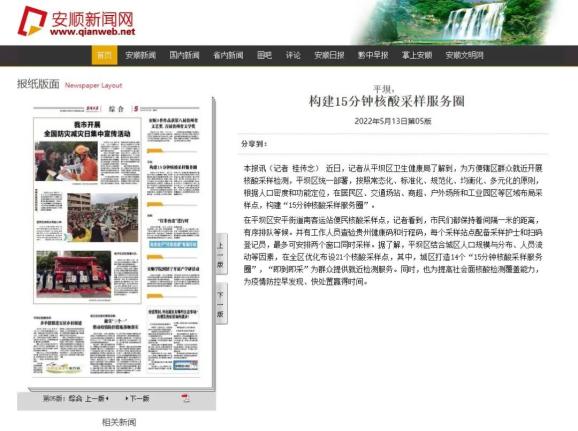Image resolution: width=578 pixels, height=431 pixels.
Task: Open the 黔中早报 navigation item
Action: (x=373, y=55)
